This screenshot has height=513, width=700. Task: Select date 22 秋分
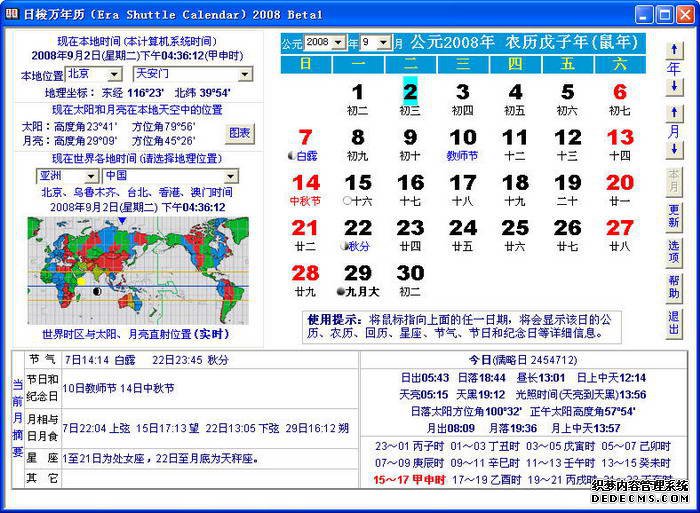358,236
